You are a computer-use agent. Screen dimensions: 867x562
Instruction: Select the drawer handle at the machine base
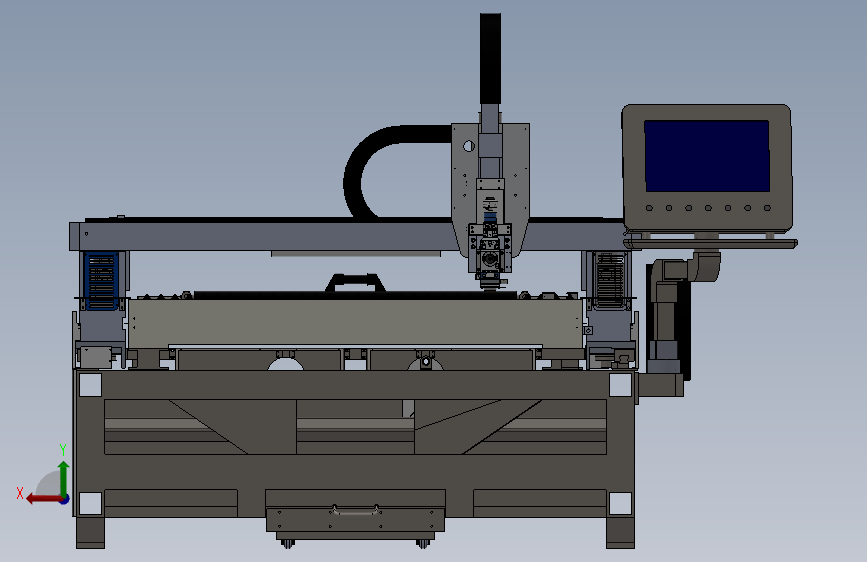point(355,510)
